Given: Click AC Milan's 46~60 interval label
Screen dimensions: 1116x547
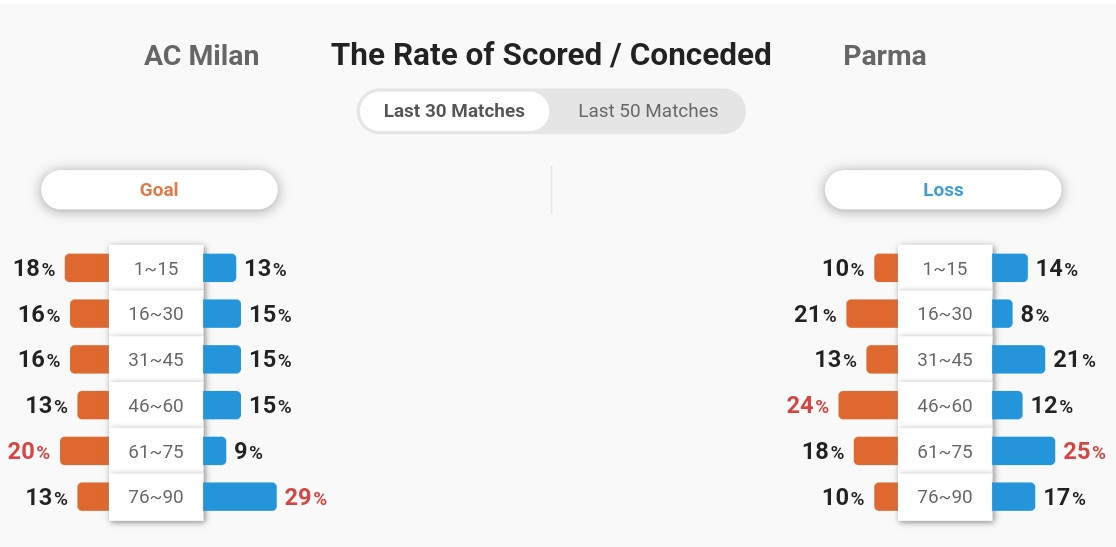Looking at the screenshot, I should [x=157, y=405].
